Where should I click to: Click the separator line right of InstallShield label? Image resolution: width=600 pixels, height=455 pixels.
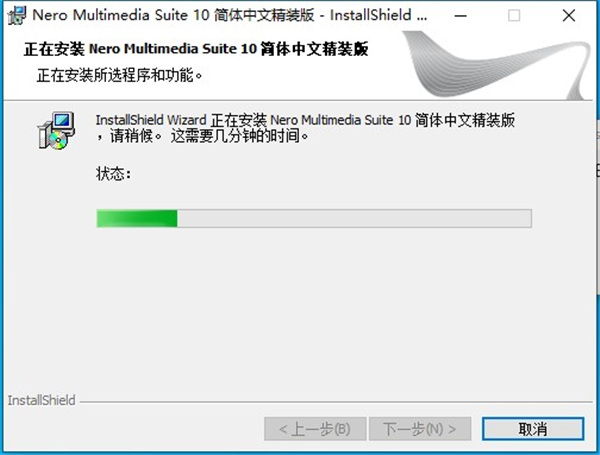coord(336,402)
